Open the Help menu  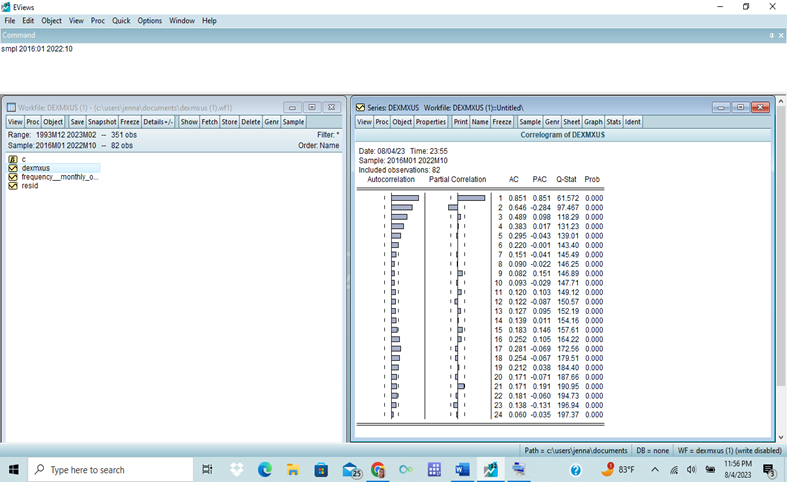pyautogui.click(x=209, y=21)
